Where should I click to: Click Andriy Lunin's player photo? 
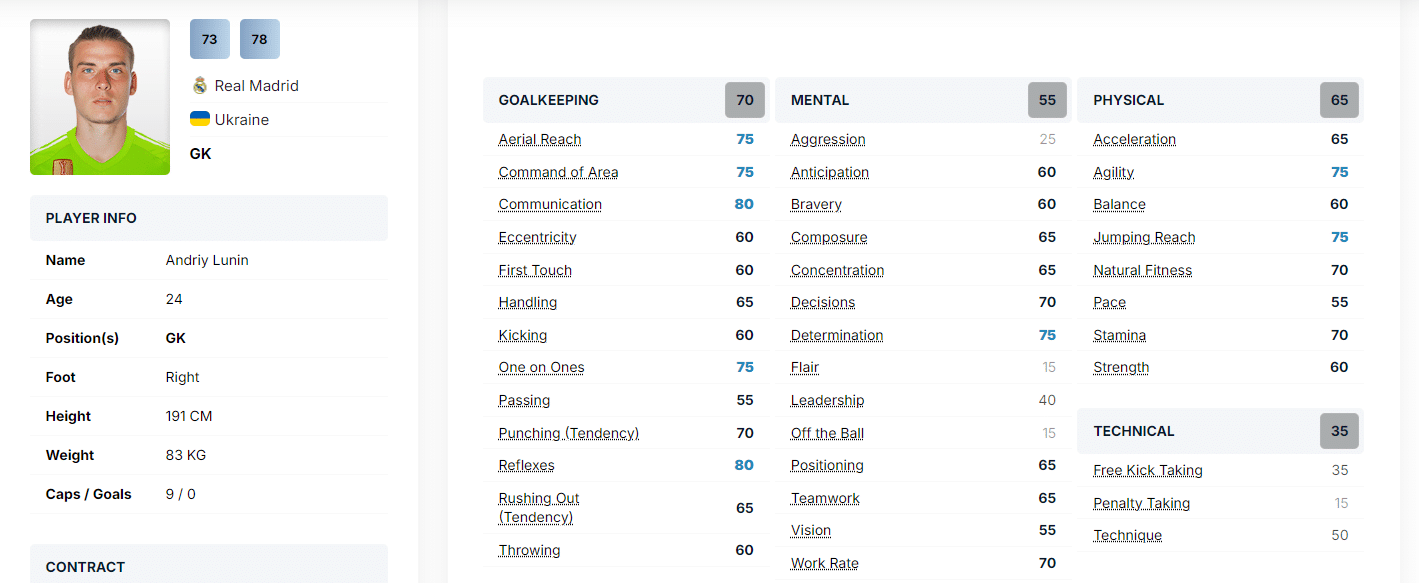(100, 97)
